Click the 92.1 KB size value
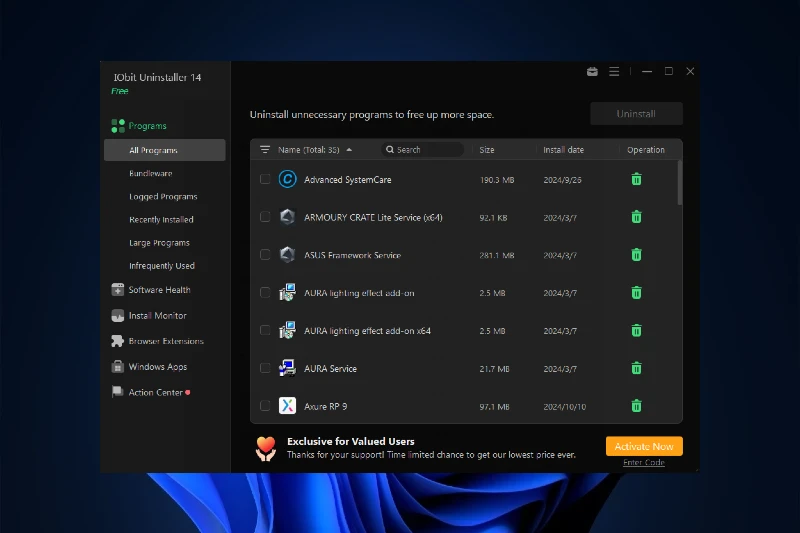800x533 pixels. tap(493, 218)
